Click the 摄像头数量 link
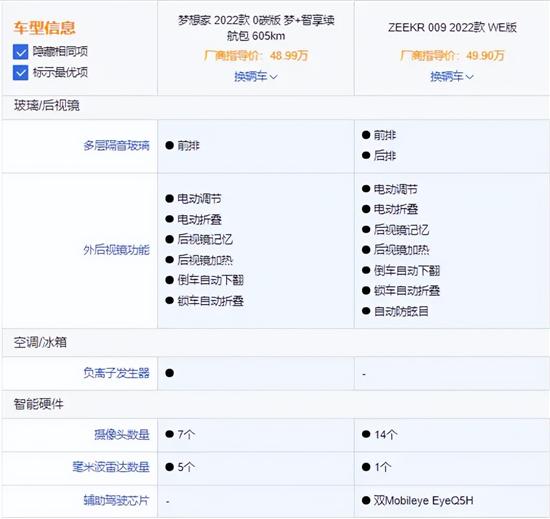 [122, 434]
